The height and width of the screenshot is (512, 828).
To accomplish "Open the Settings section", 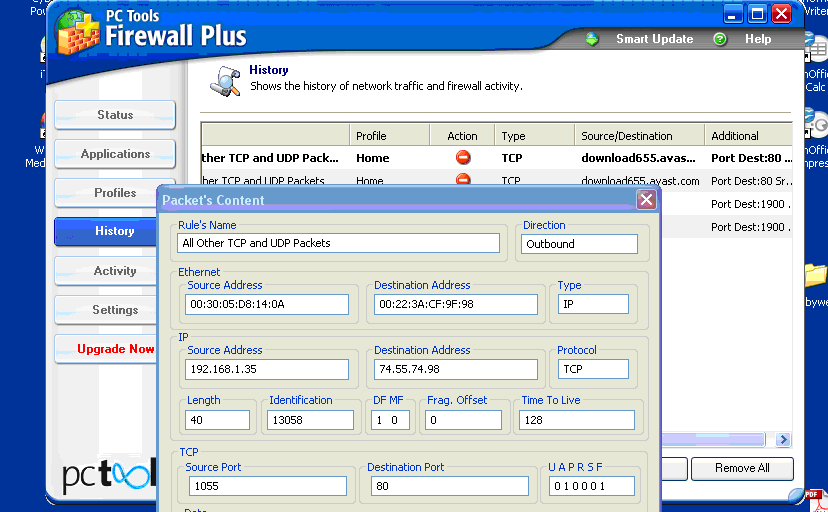I will click(115, 310).
